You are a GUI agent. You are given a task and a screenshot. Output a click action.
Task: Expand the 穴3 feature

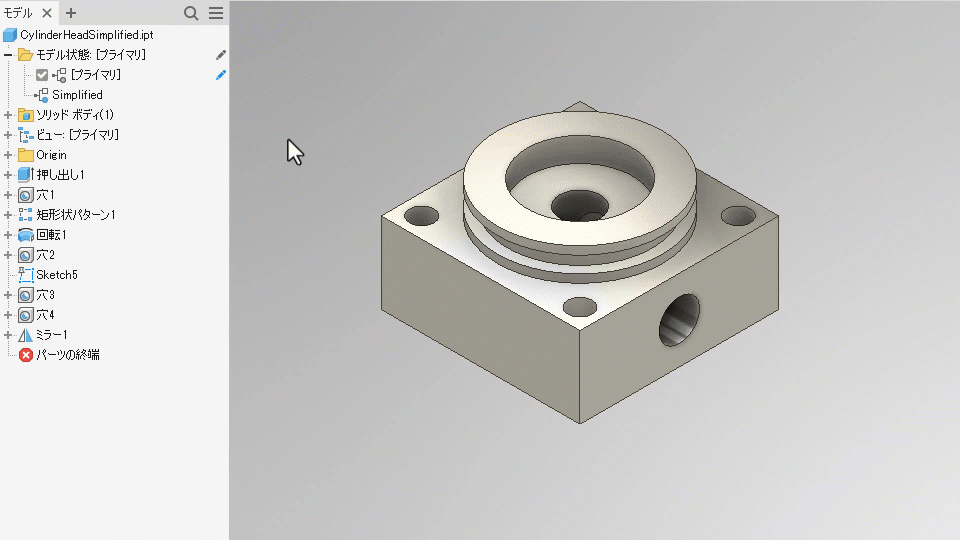point(8,295)
